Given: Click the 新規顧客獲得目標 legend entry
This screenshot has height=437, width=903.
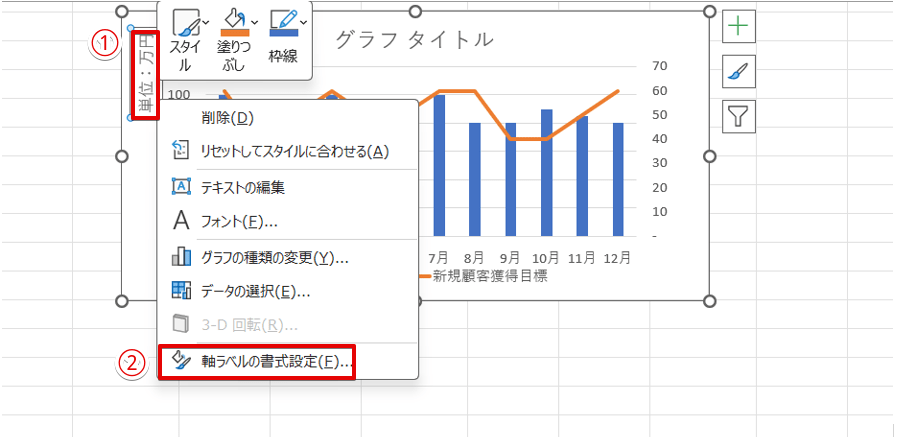Looking at the screenshot, I should 489,276.
